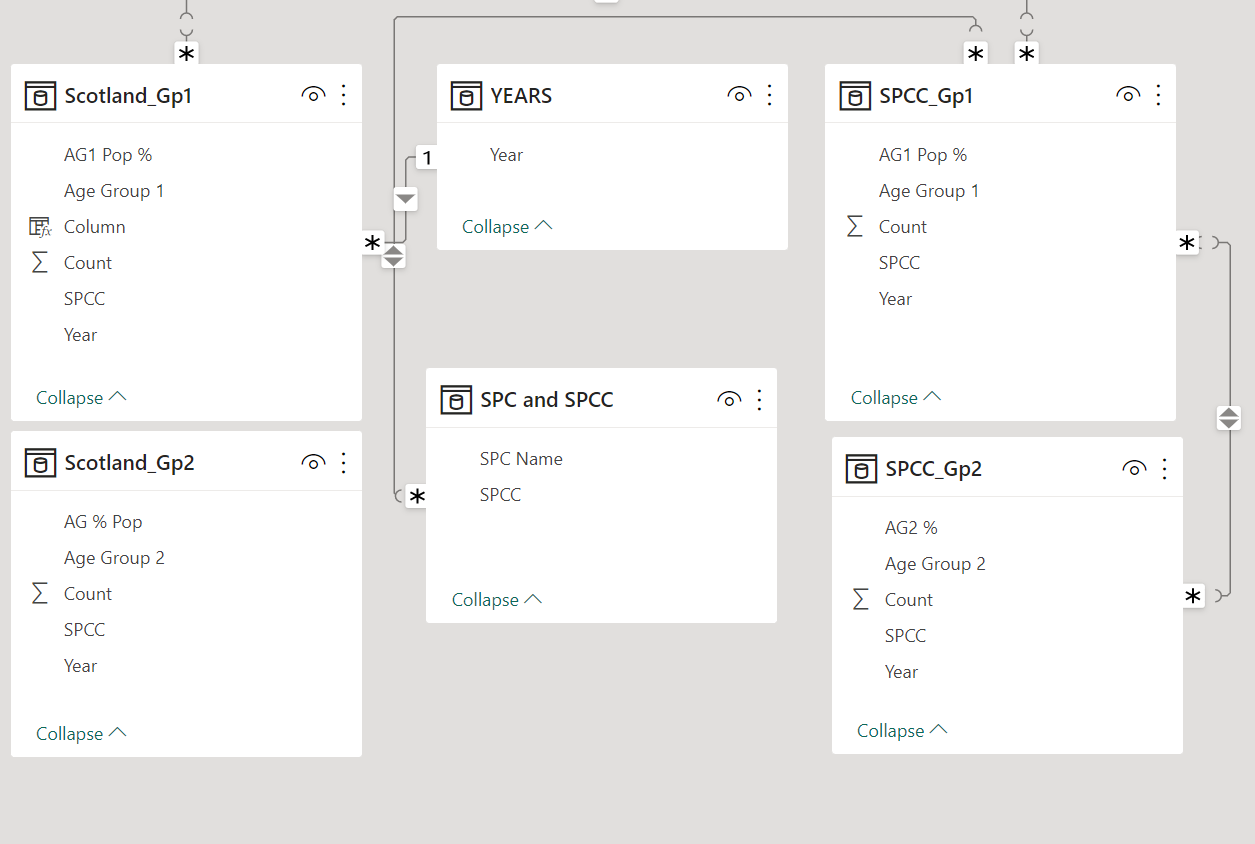The width and height of the screenshot is (1255, 844).
Task: Collapse the YEARS table card
Action: tap(508, 227)
